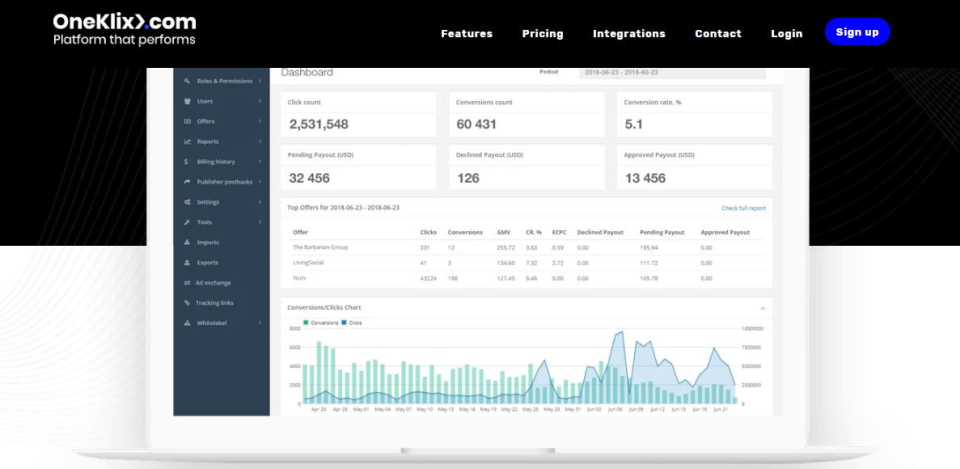Click the ECPC column header

[x=559, y=233]
